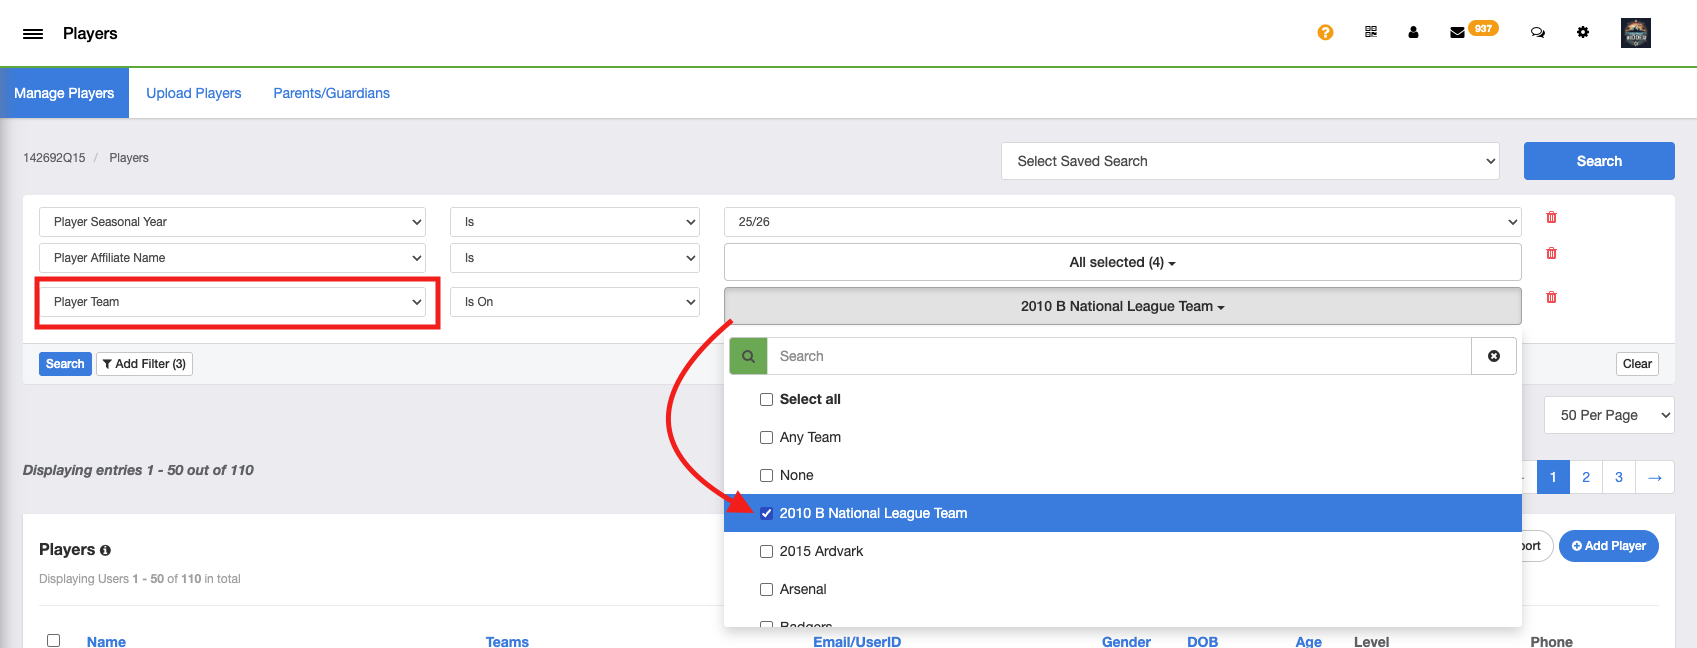
Task: Open the chat messages bubble icon
Action: pyautogui.click(x=1537, y=33)
